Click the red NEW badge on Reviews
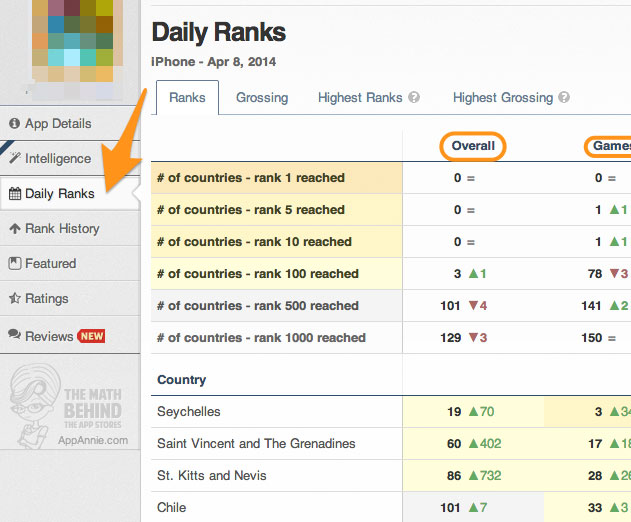631x522 pixels. coord(91,336)
